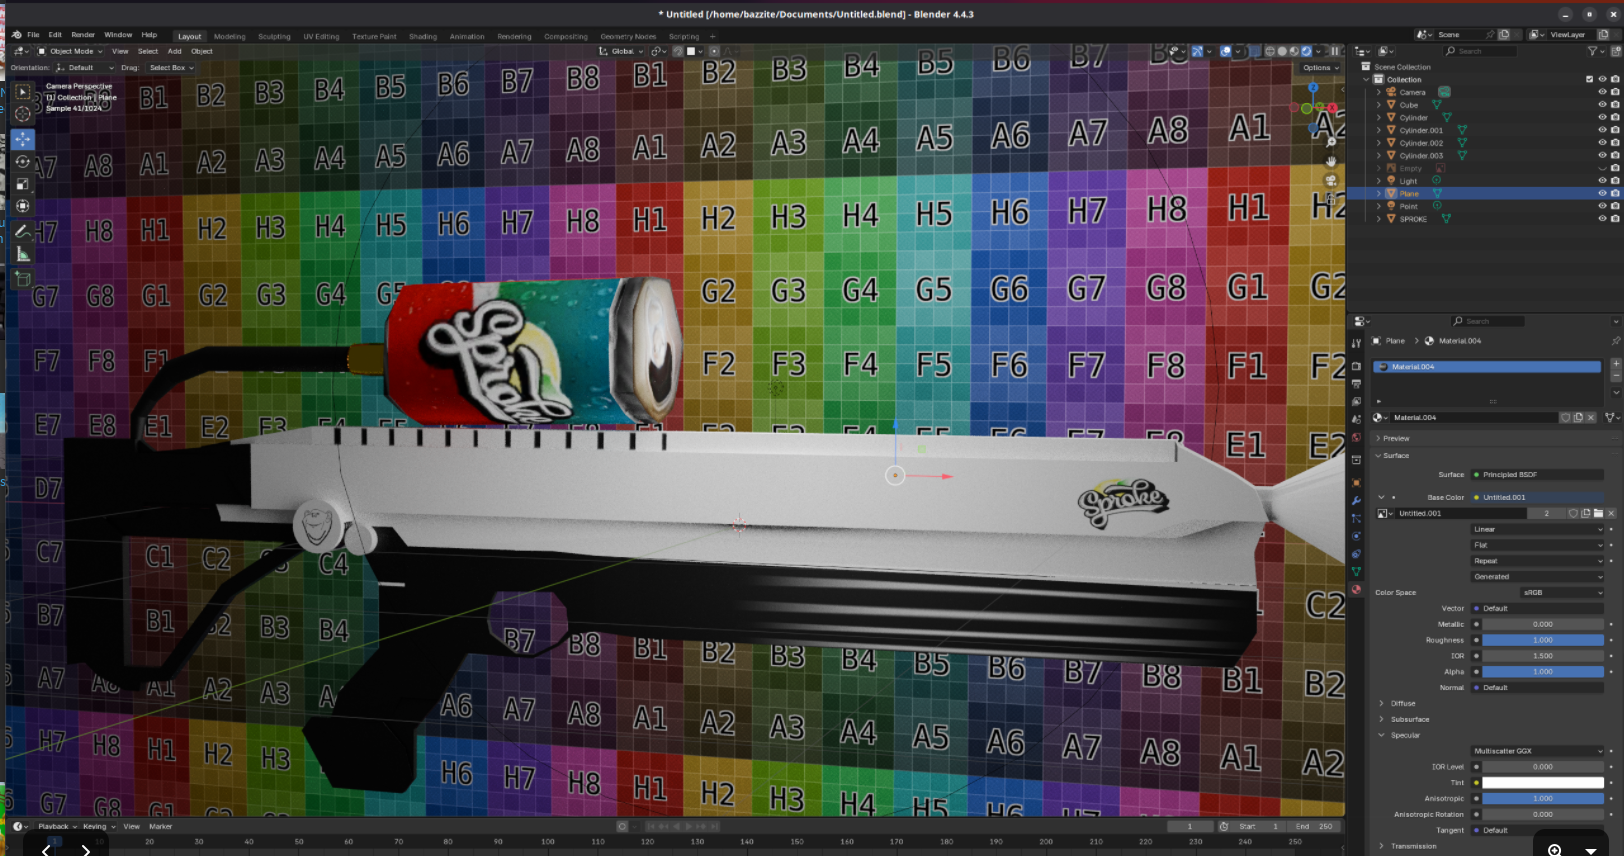Click the outliner search field

(x=1482, y=51)
